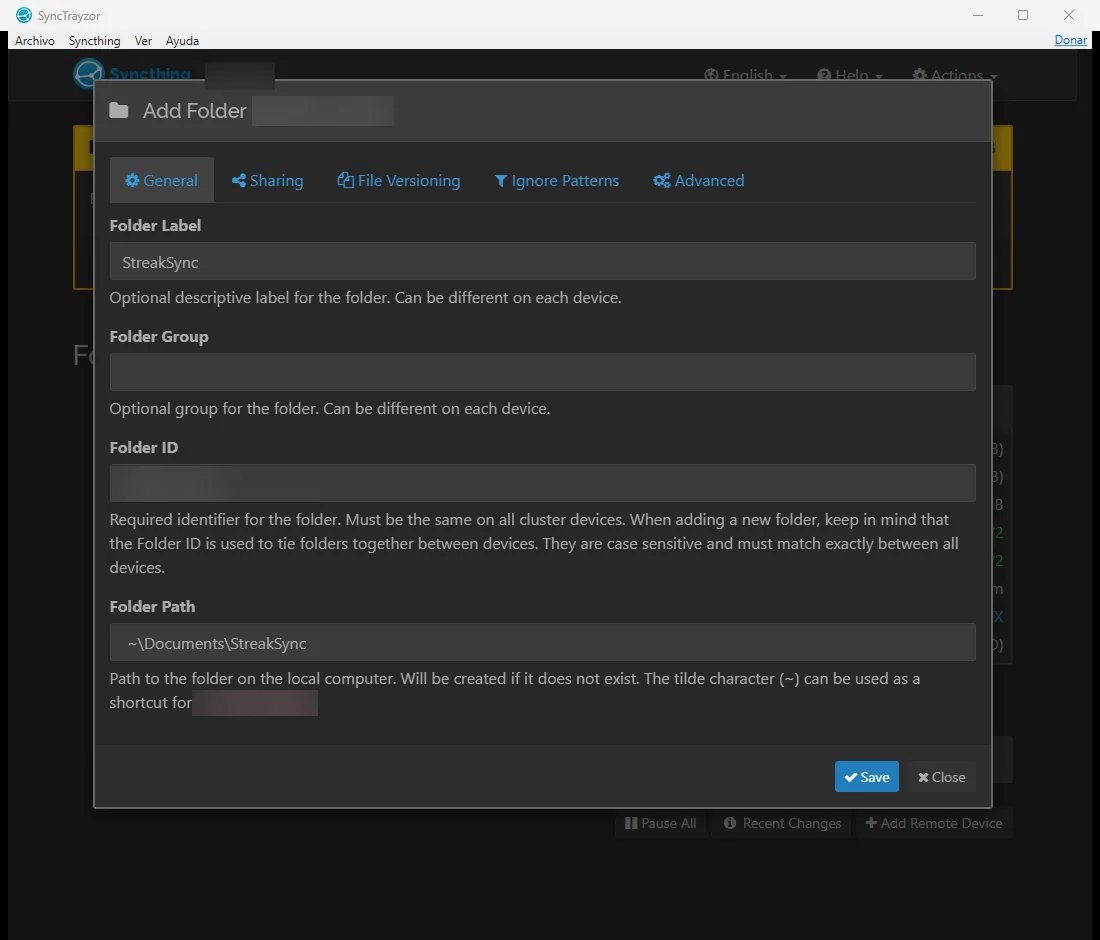
Task: Close the Add Folder dialog
Action: (x=941, y=777)
